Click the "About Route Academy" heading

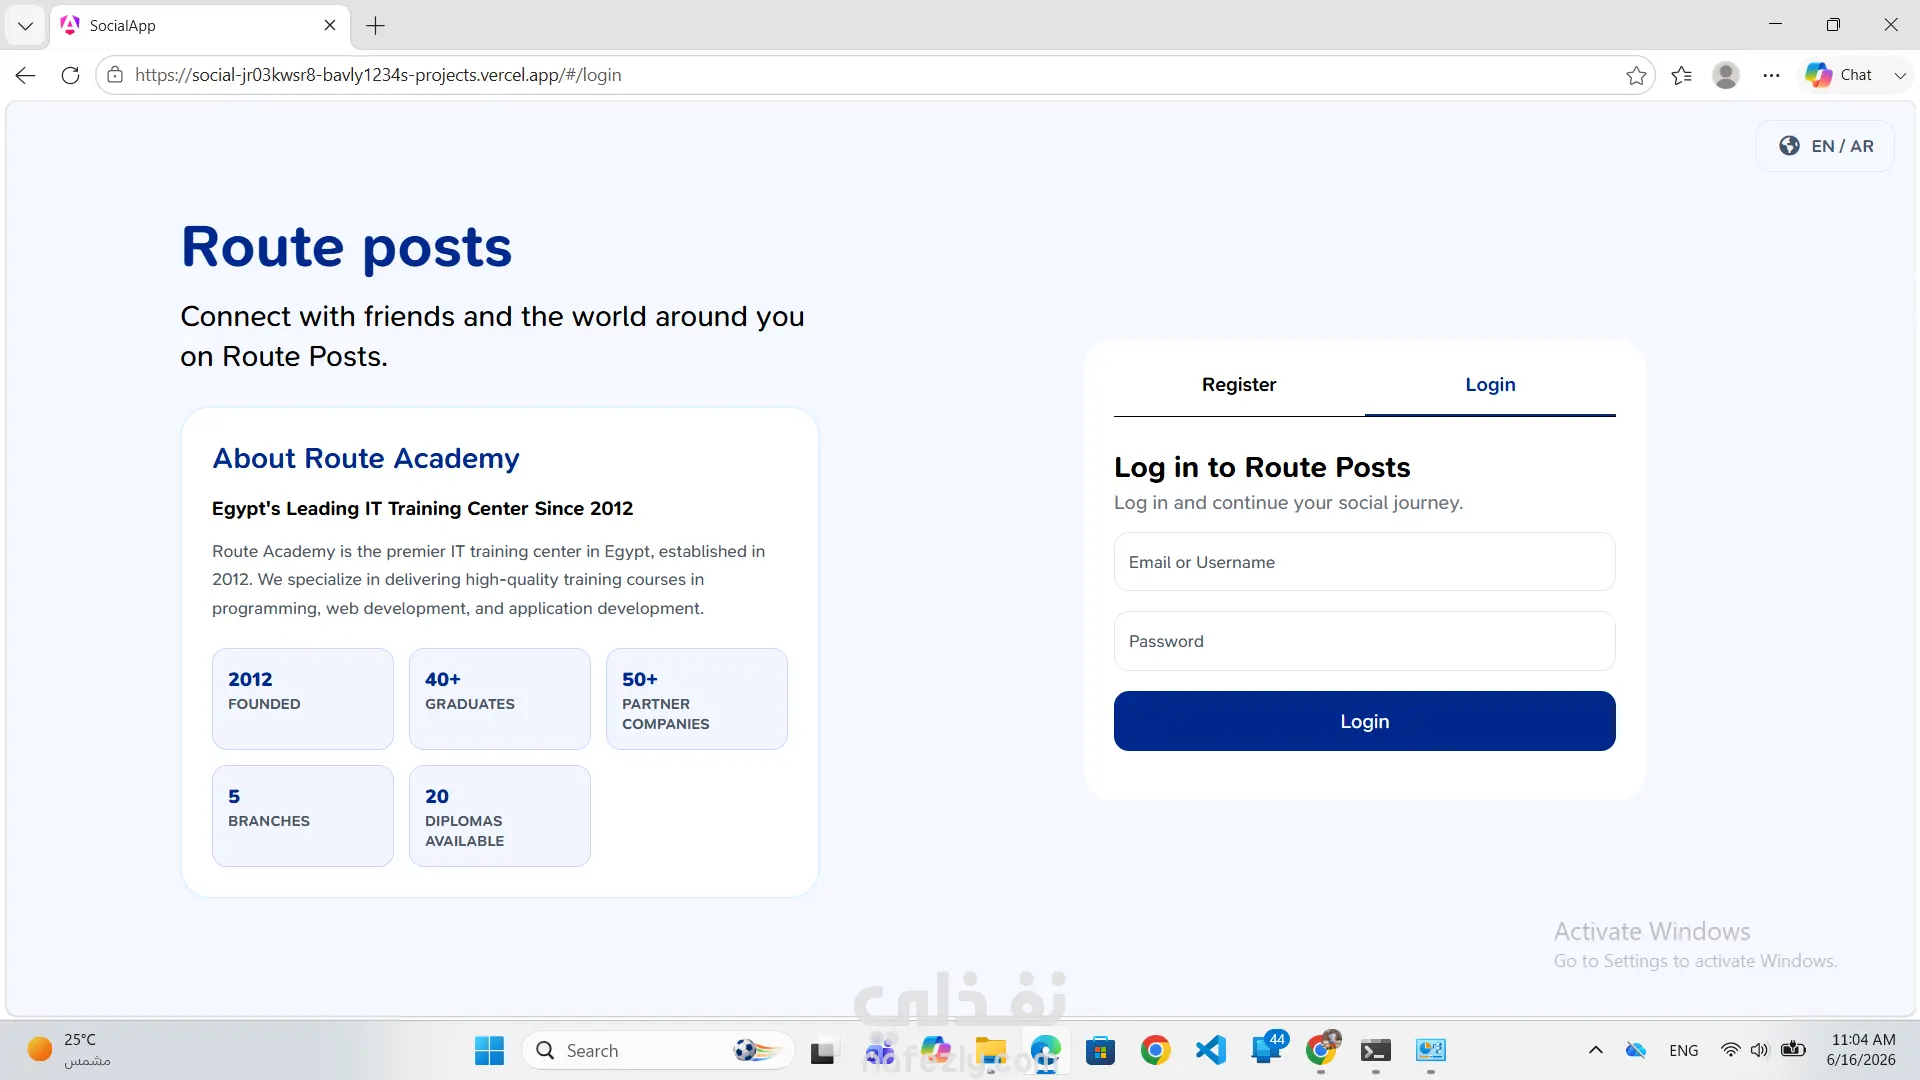366,458
